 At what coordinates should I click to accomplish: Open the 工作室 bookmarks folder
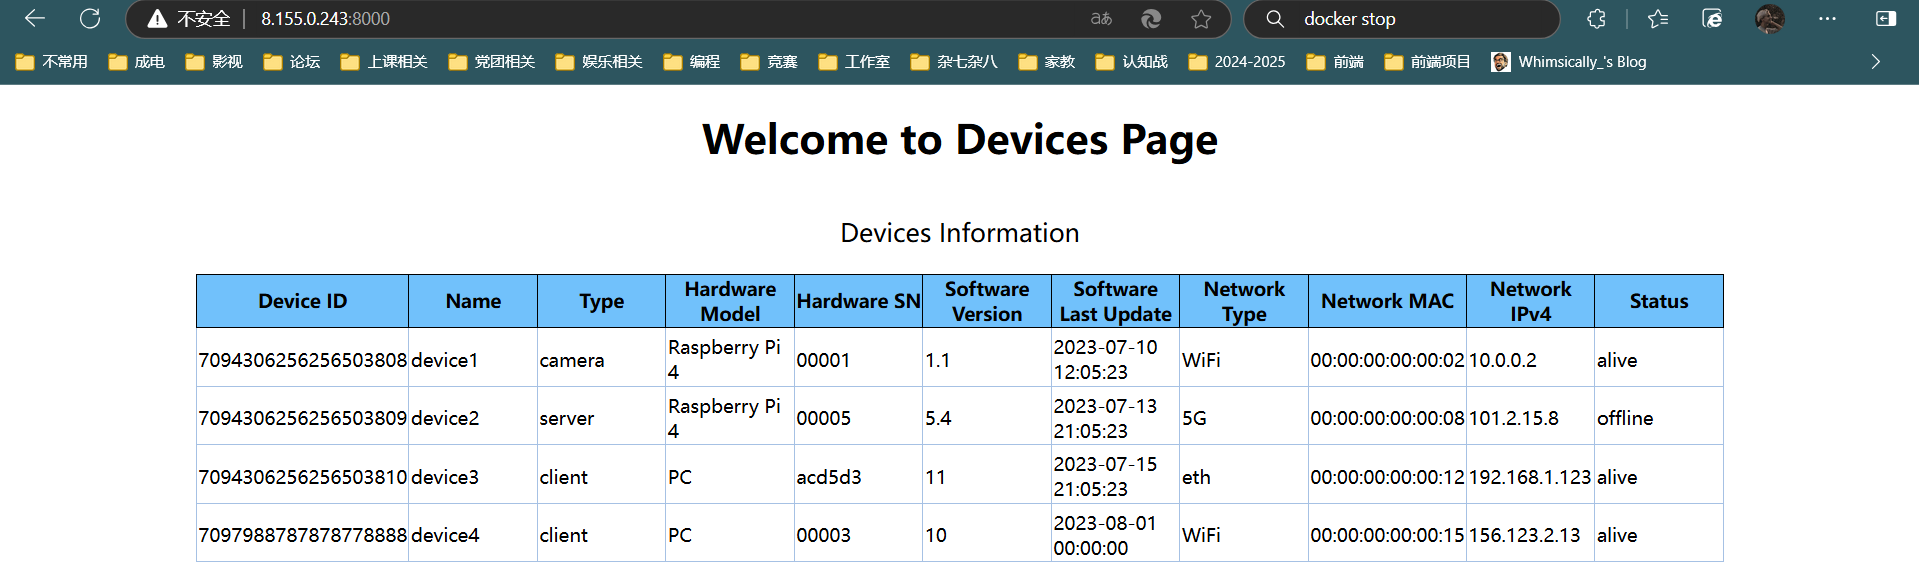[854, 62]
